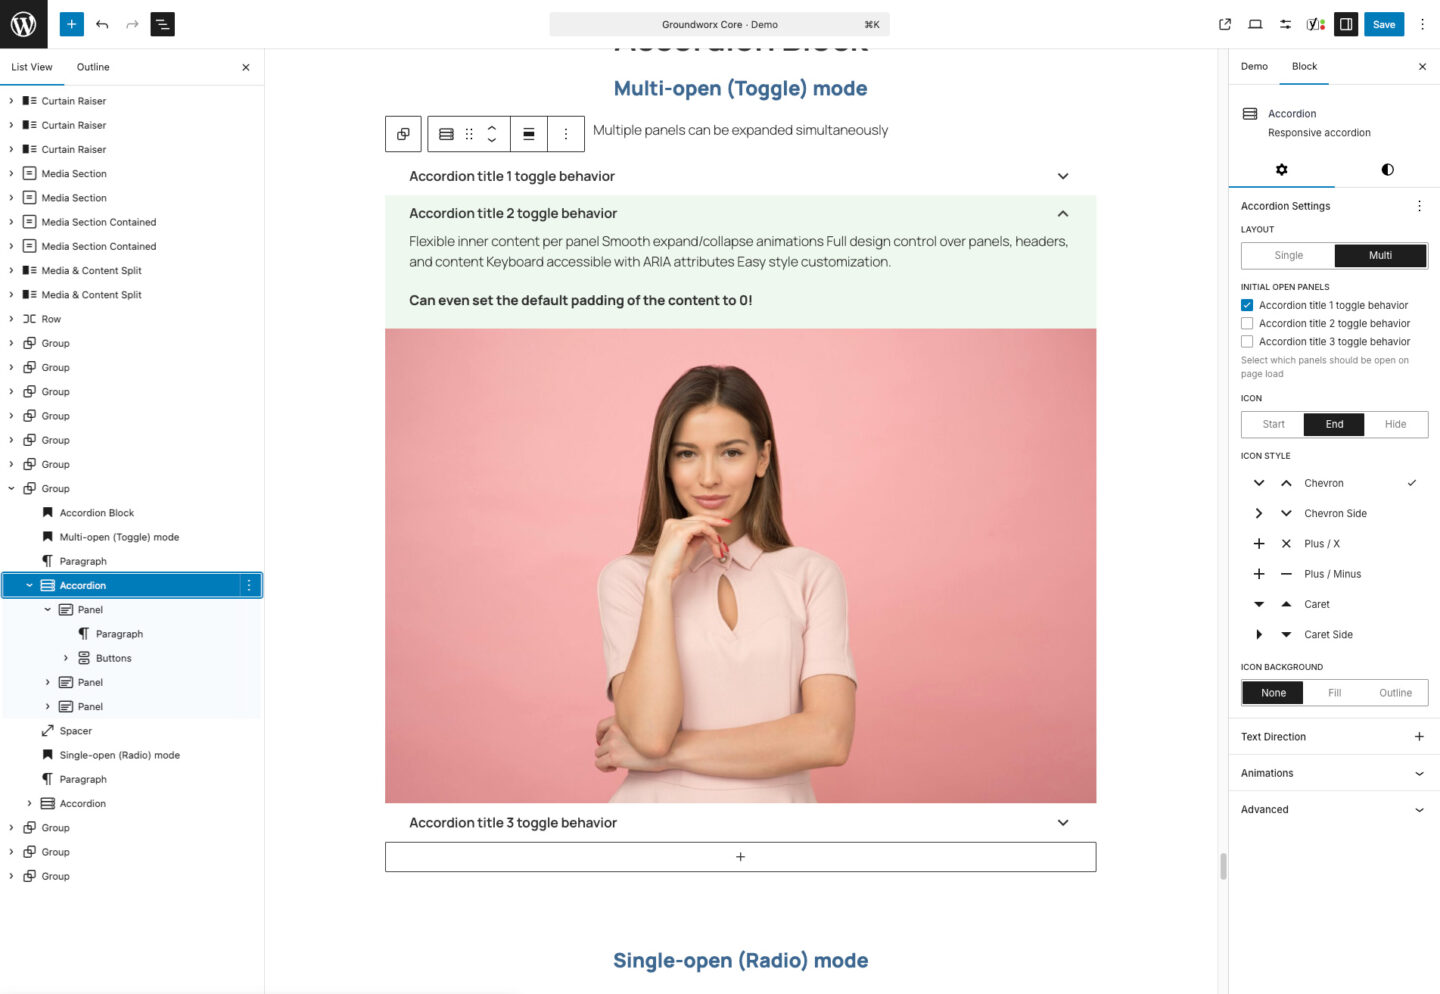Collapse the Accordion item in list view
The image size is (1440, 994).
29,586
